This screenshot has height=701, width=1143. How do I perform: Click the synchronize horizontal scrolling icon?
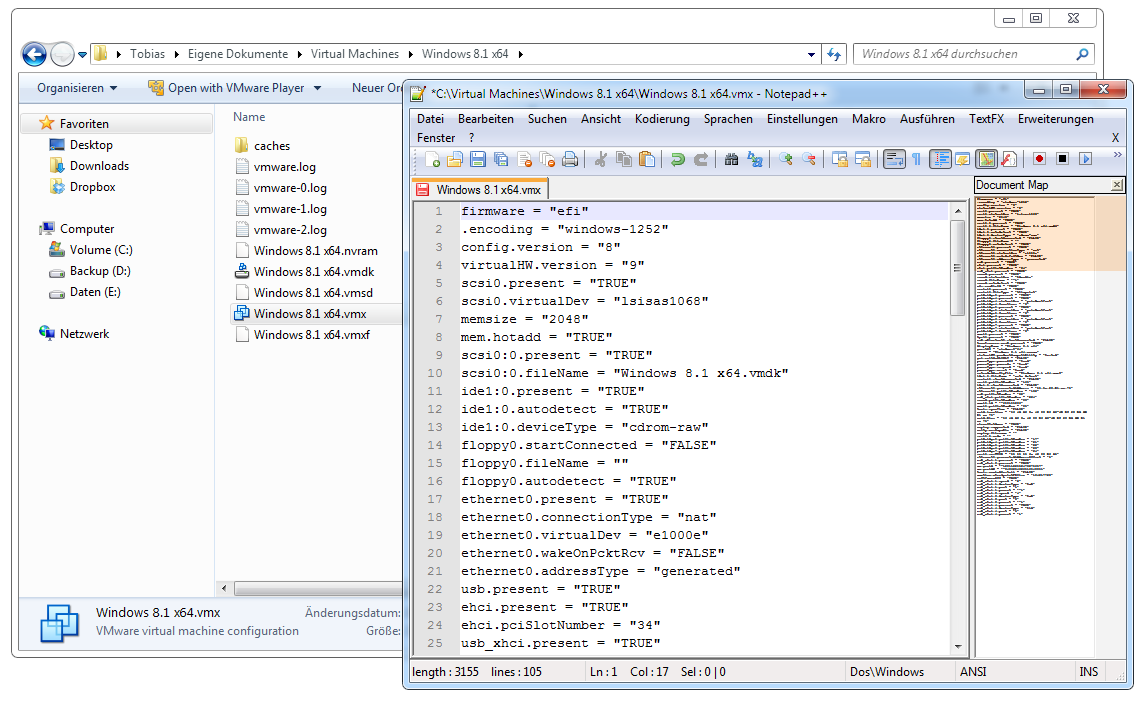coord(863,159)
